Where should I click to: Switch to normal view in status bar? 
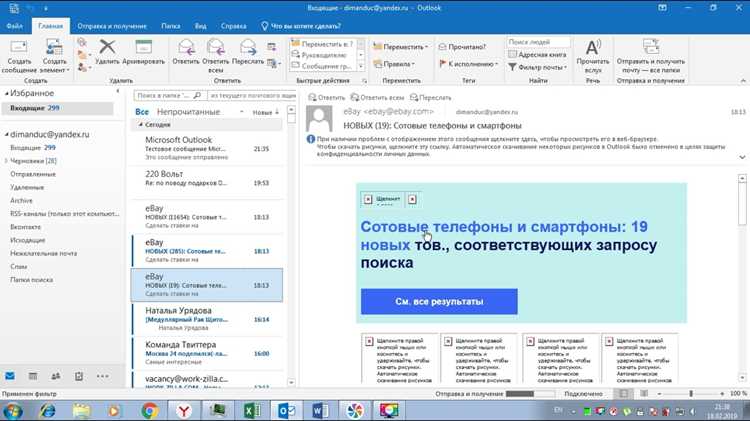[624, 393]
